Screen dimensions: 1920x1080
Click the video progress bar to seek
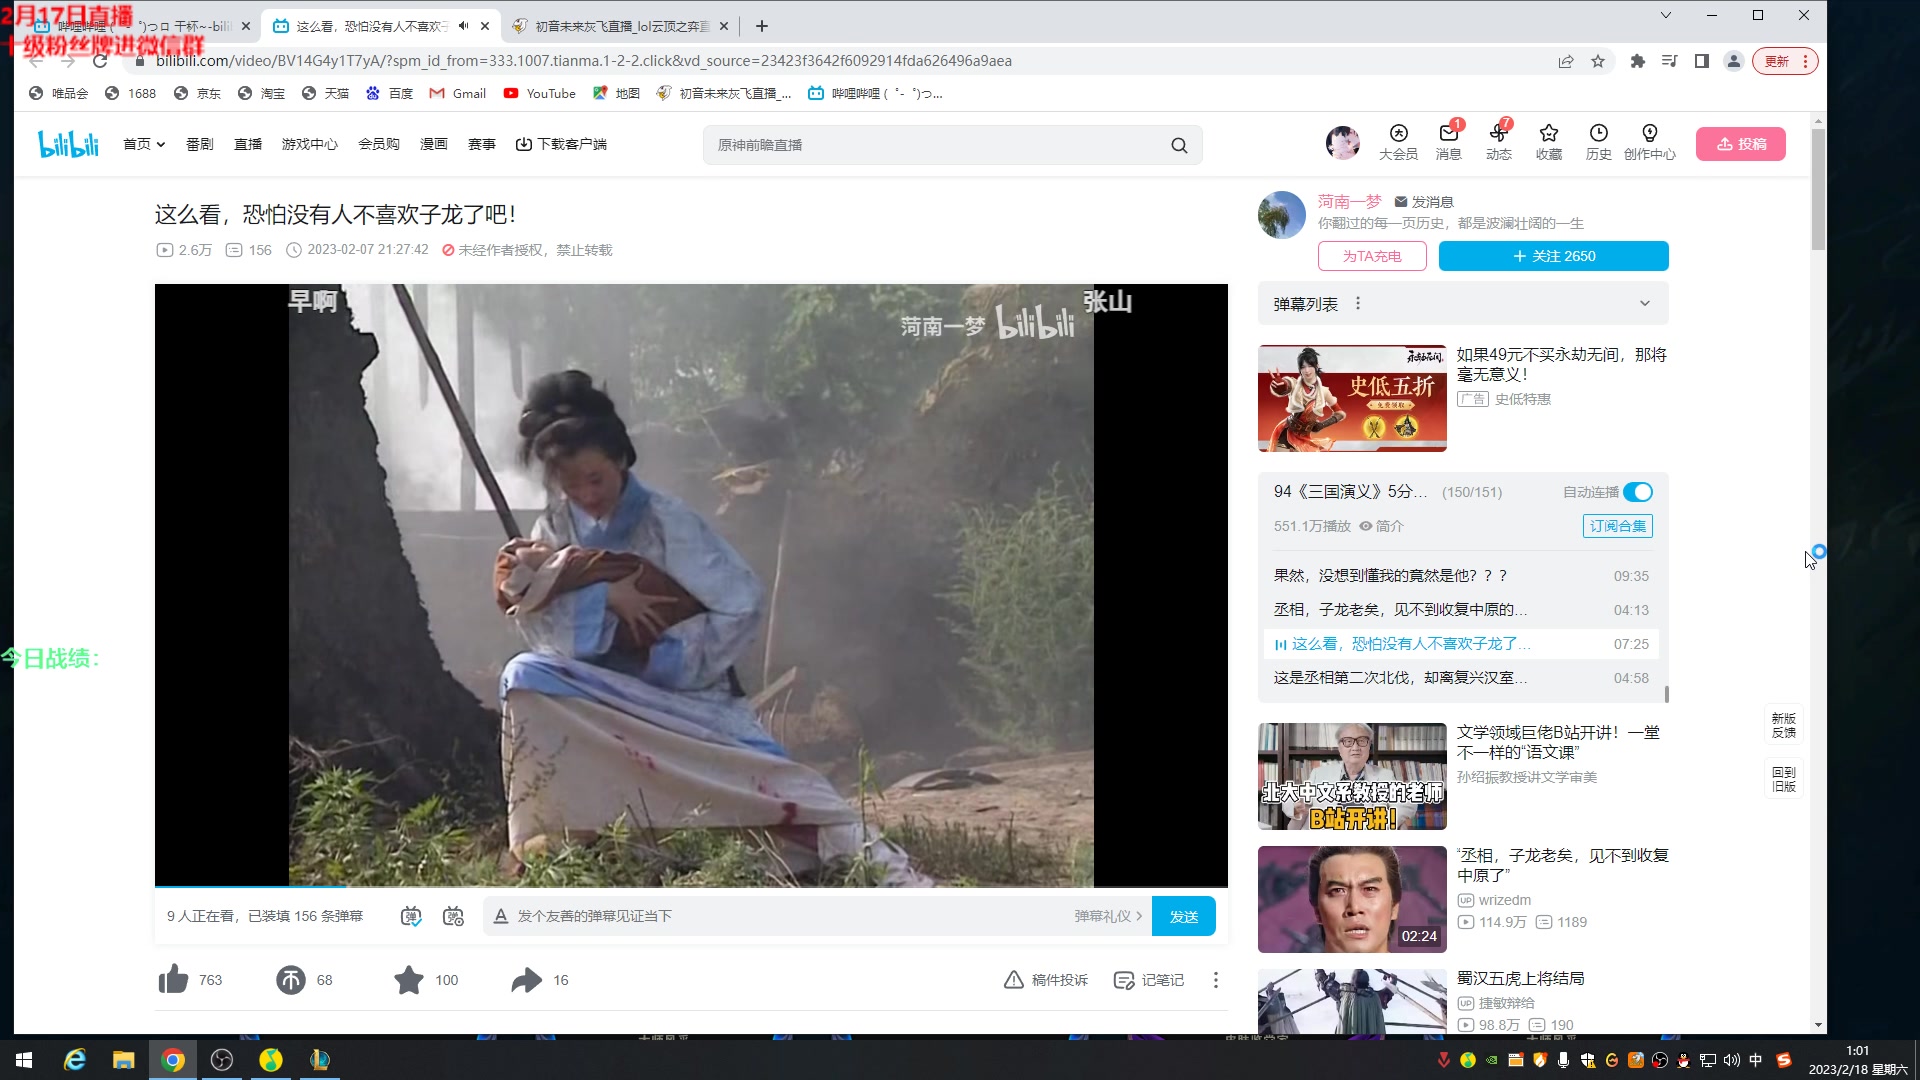(x=690, y=886)
